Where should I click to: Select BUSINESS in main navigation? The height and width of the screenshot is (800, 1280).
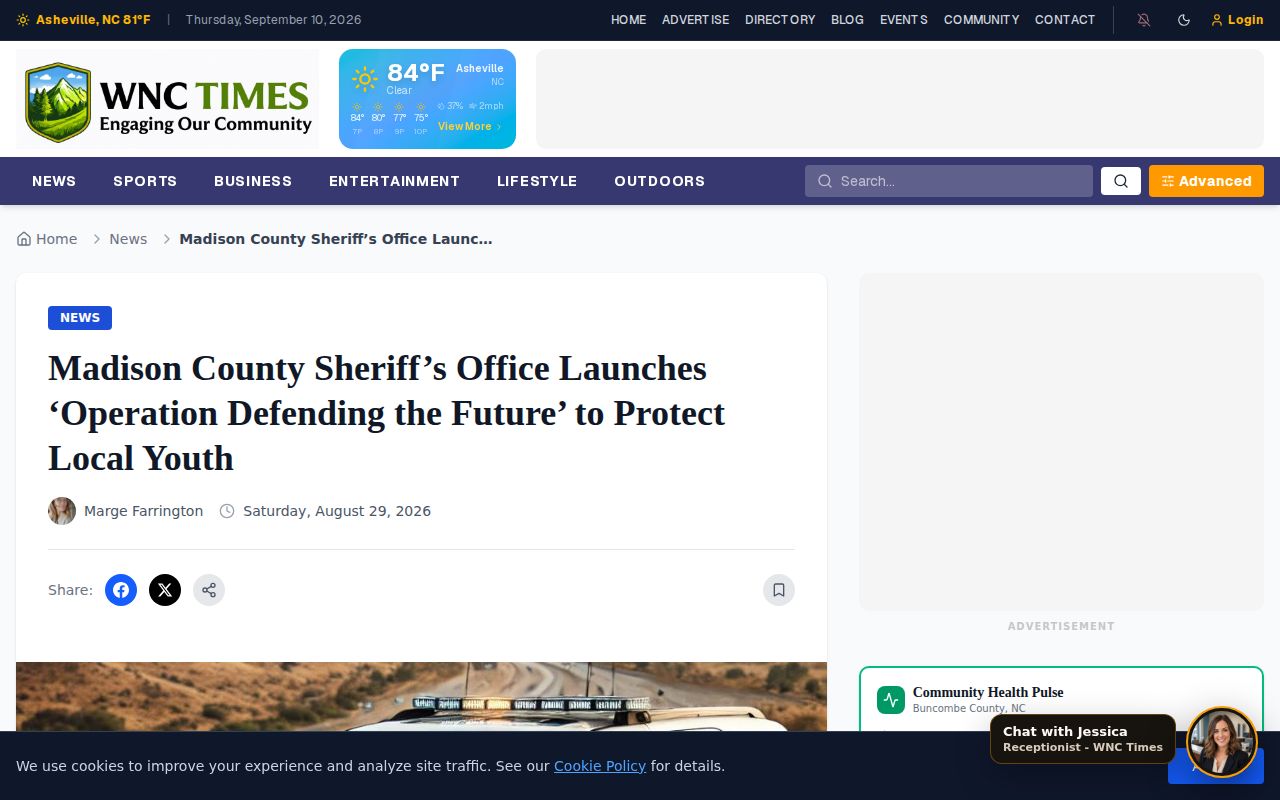pos(253,181)
